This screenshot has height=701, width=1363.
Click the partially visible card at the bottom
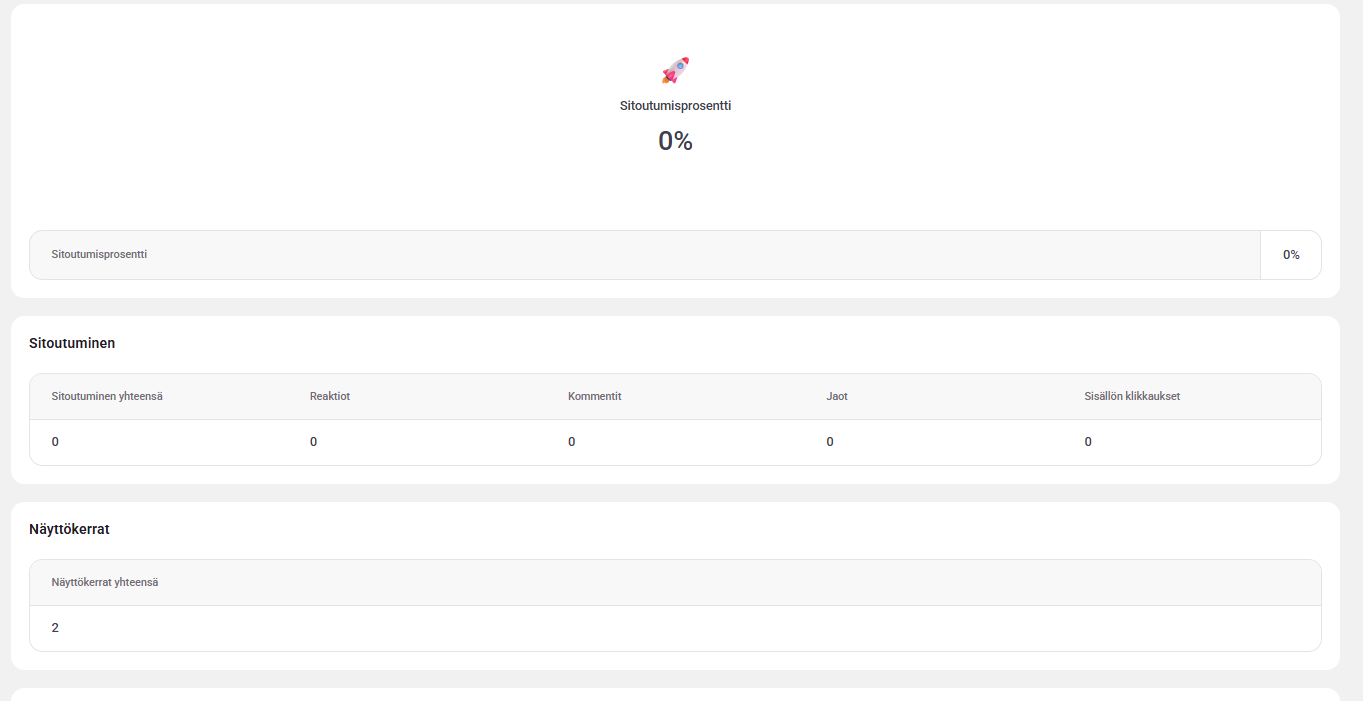point(675,694)
